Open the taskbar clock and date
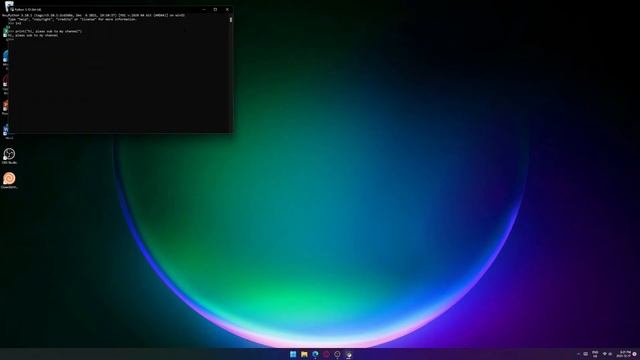The image size is (640, 360). click(x=624, y=354)
